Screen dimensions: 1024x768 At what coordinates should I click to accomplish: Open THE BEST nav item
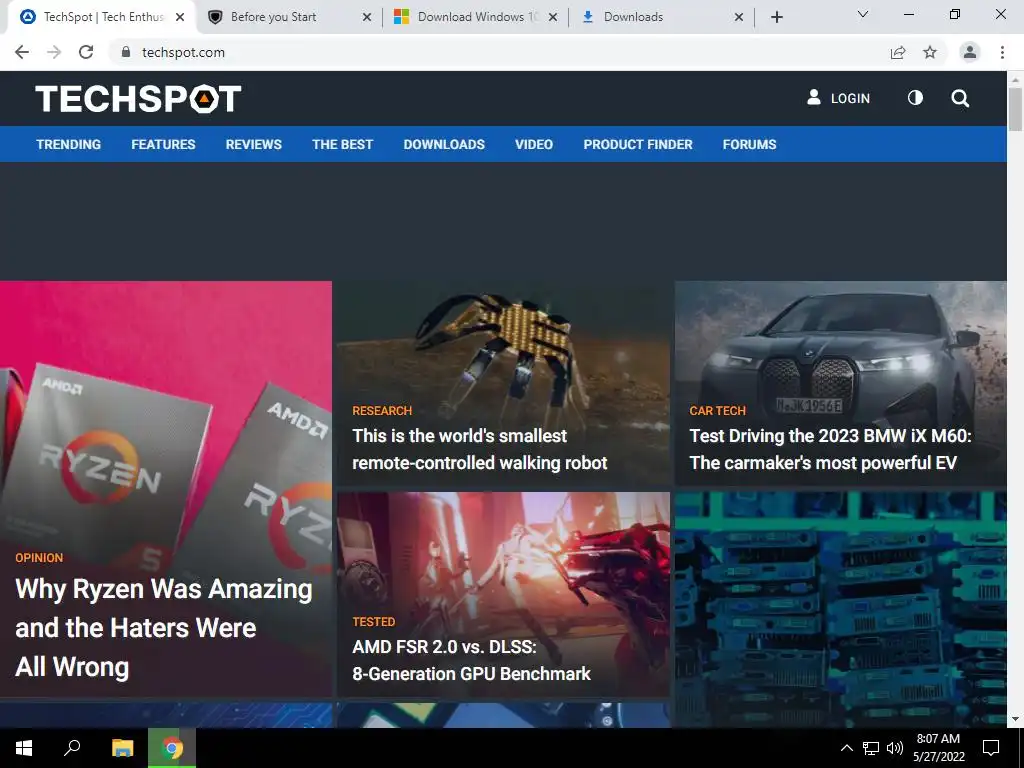tap(342, 144)
